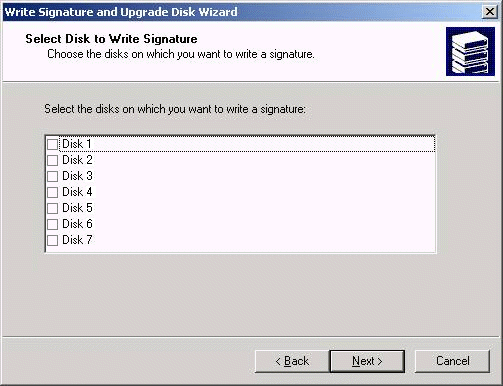Click the stacked disks wizard icon

[470, 52]
